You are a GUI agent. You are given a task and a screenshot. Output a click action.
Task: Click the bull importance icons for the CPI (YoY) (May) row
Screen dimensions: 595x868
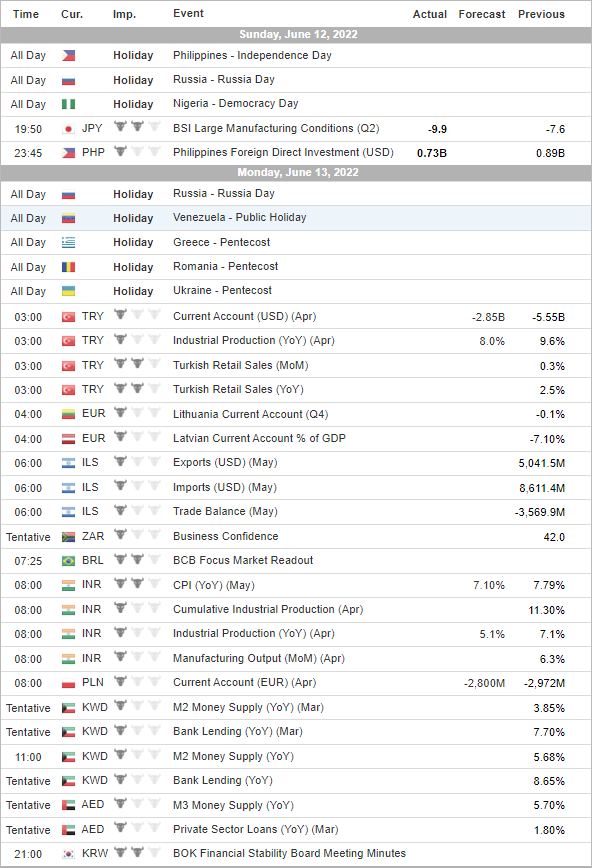coord(137,583)
